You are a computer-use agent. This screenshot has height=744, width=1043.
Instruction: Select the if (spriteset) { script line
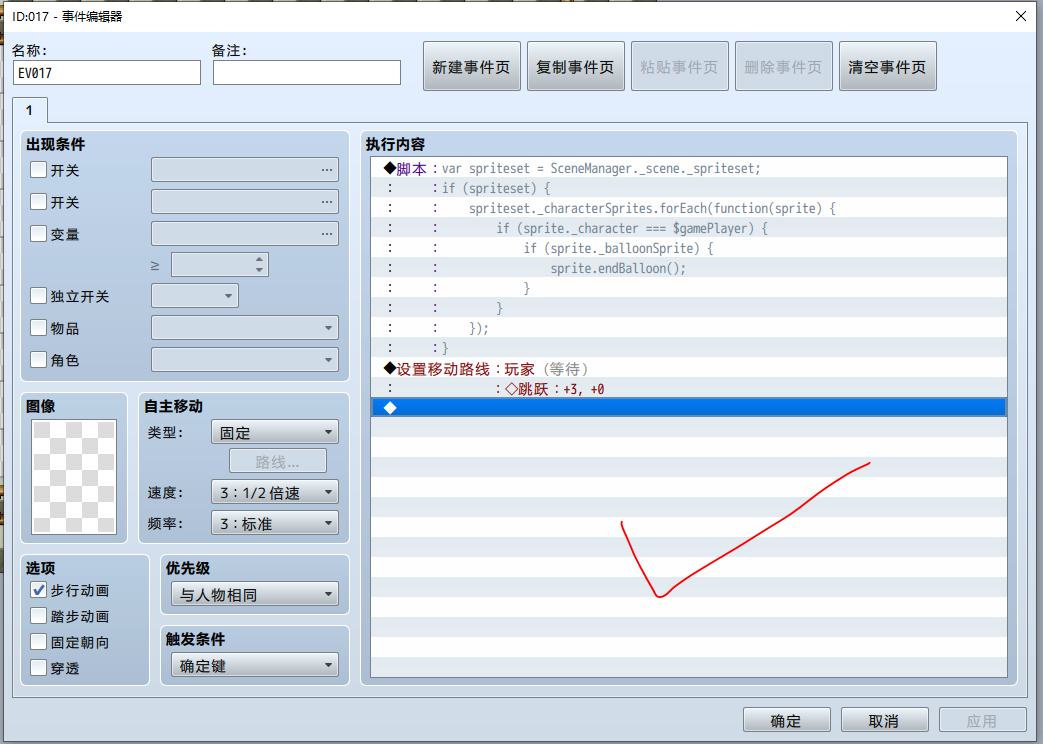tap(688, 188)
